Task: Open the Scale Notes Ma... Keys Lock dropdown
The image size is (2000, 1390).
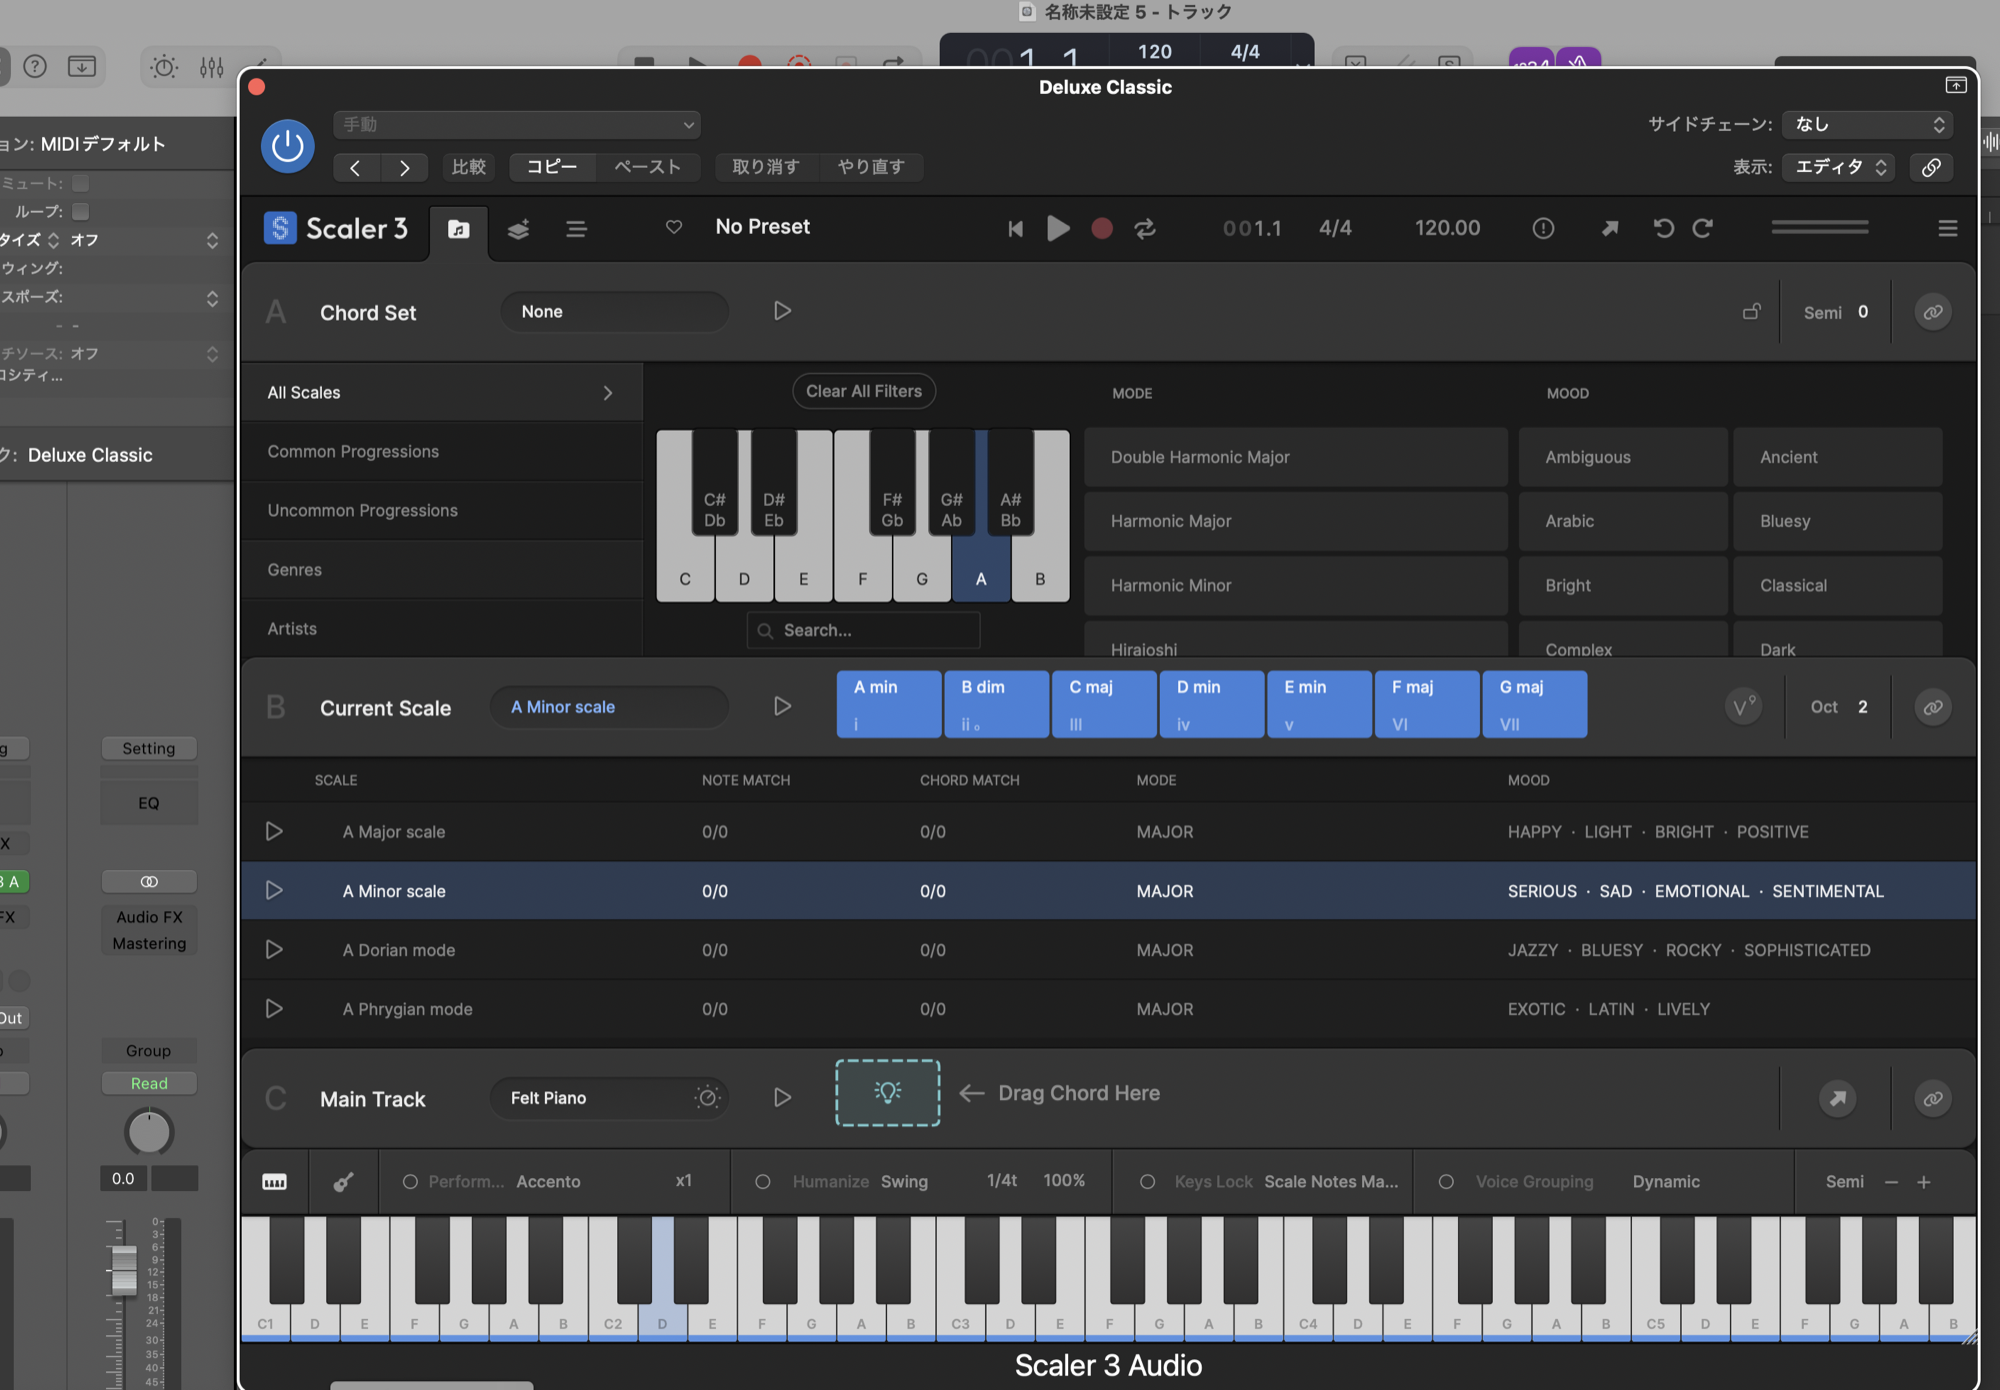Action: click(1331, 1182)
